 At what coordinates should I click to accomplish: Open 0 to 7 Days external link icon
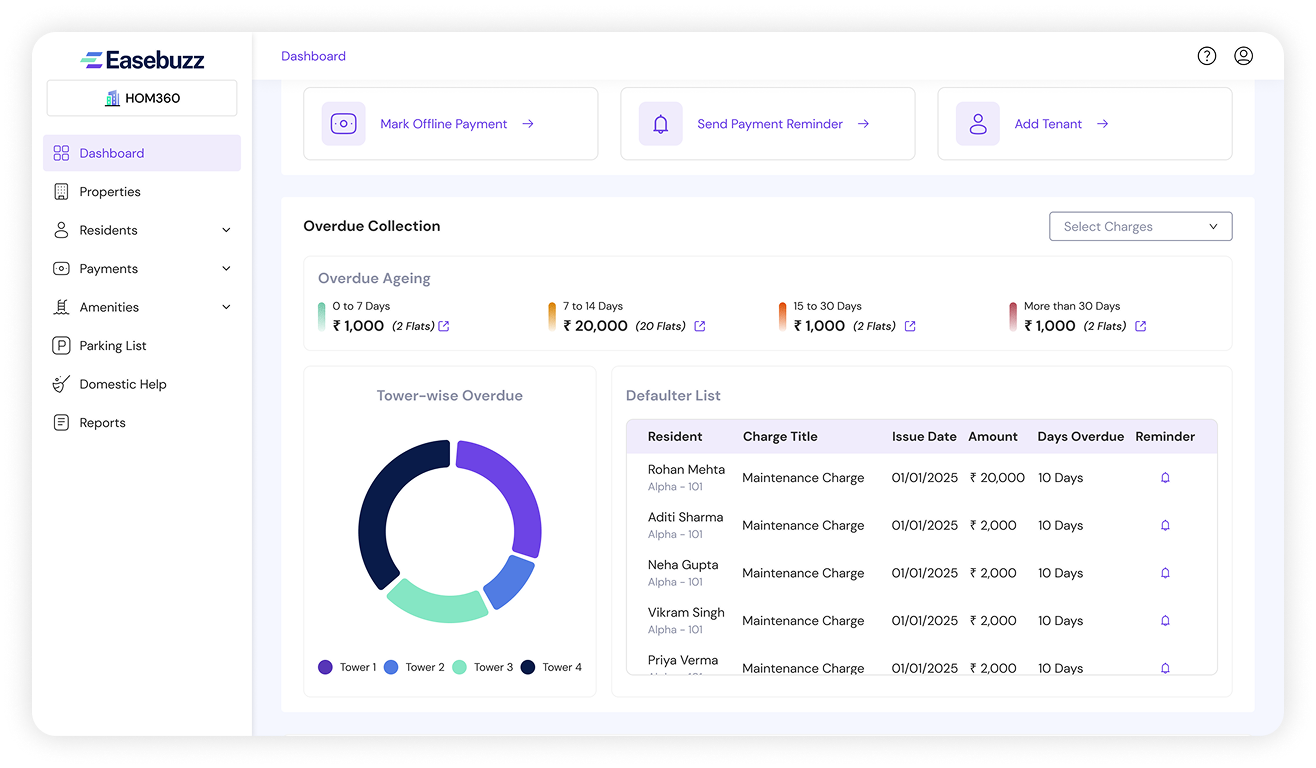coord(444,326)
